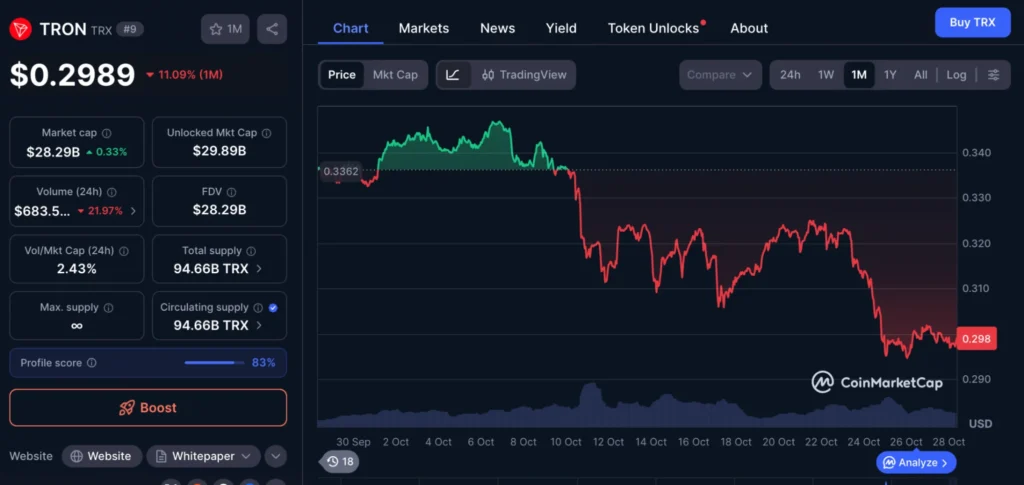Expand more links chevron beside Whitepaper

tap(275, 456)
